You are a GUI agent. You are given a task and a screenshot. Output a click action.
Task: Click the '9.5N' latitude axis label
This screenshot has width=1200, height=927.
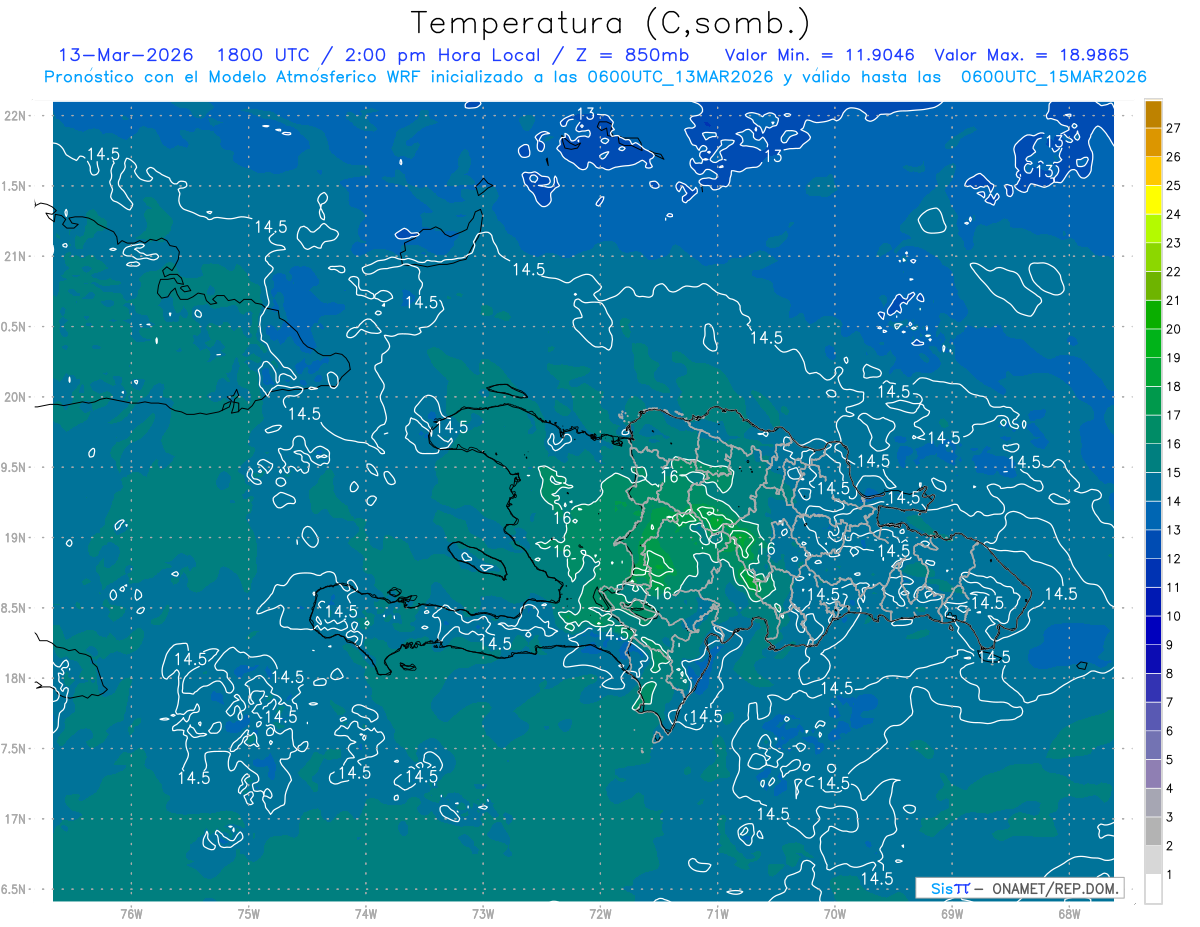(15, 467)
